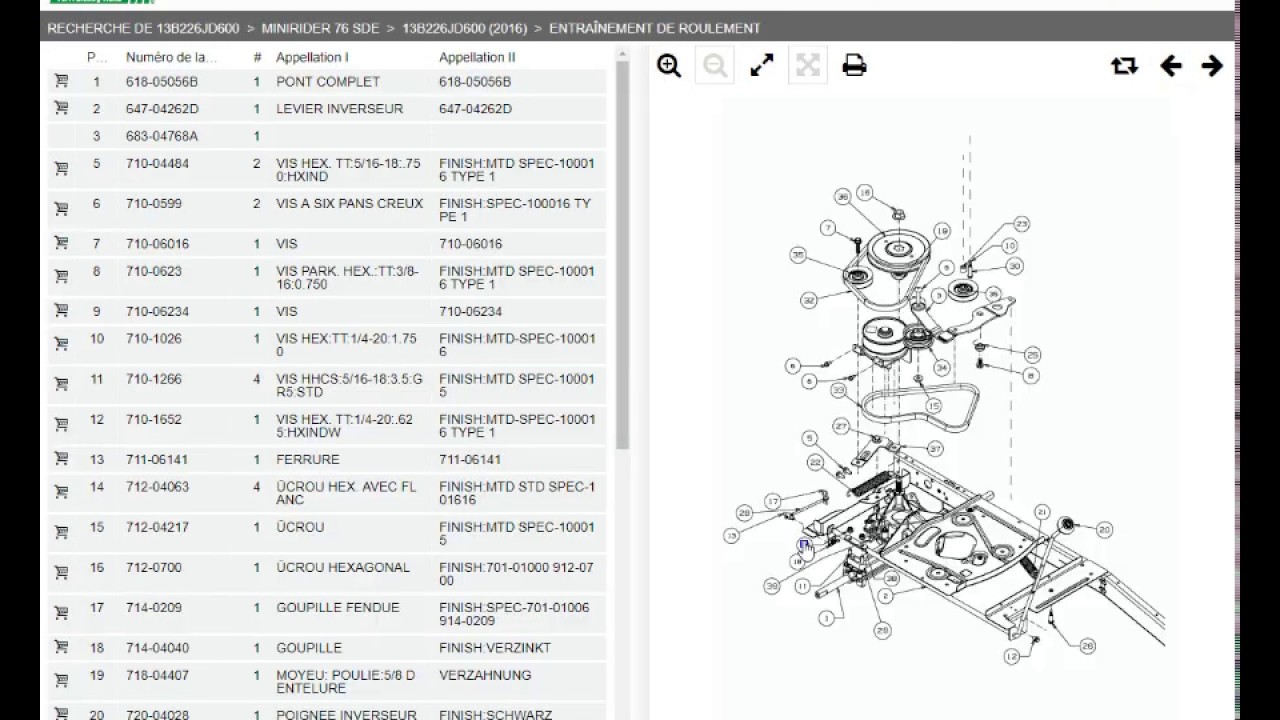Print the parts diagram
This screenshot has height=720, width=1280.
click(x=854, y=66)
